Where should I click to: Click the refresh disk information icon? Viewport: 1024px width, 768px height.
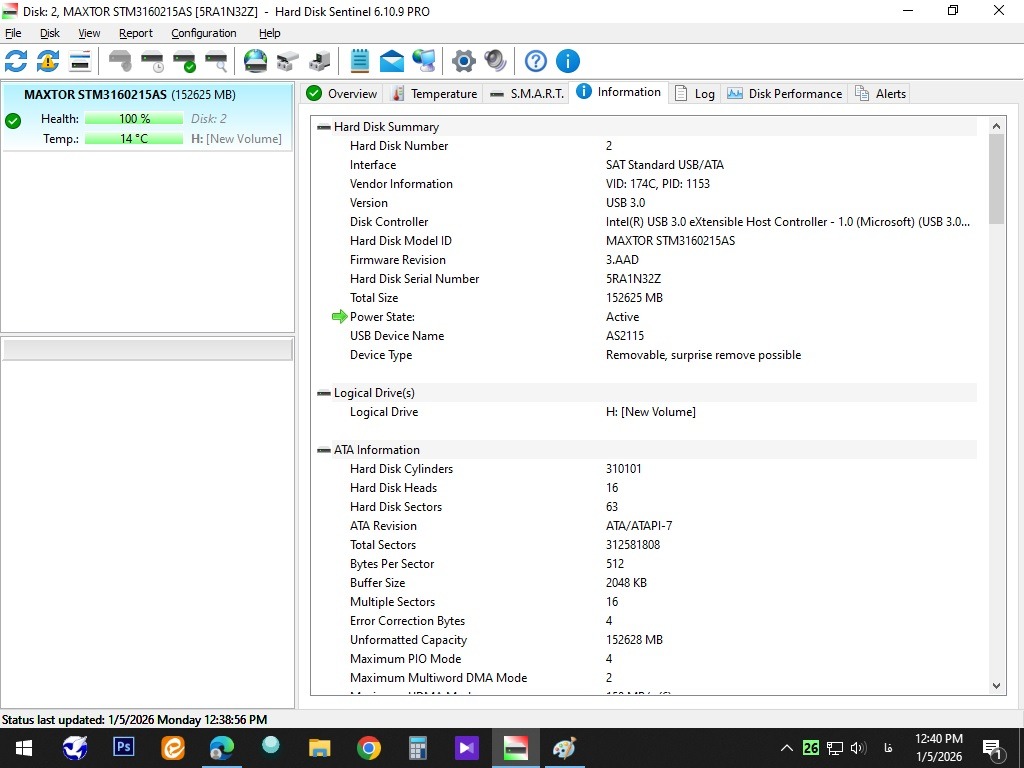pos(16,62)
